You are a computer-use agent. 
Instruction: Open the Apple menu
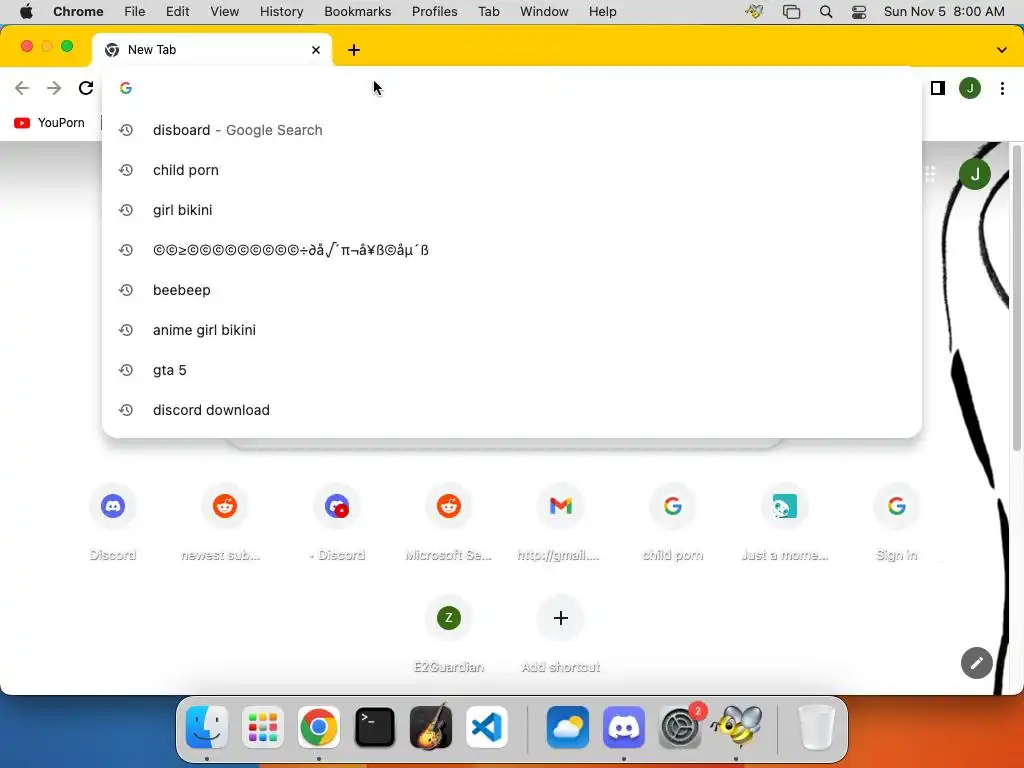[26, 12]
